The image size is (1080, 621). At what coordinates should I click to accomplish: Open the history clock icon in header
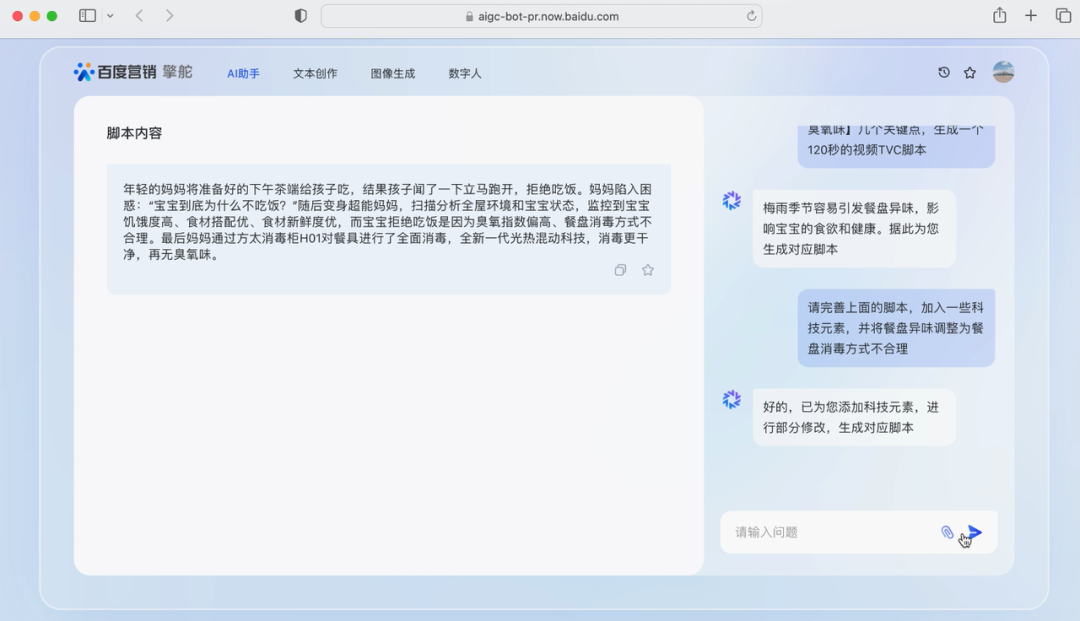pos(943,73)
